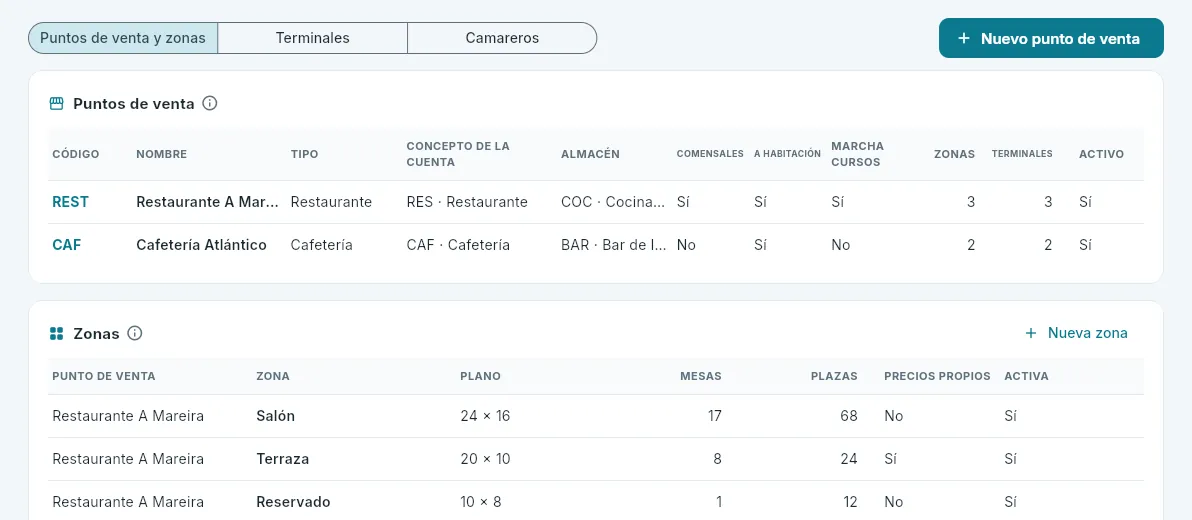1192x520 pixels.
Task: Click the ALMACÉN column header
Action: tap(591, 154)
